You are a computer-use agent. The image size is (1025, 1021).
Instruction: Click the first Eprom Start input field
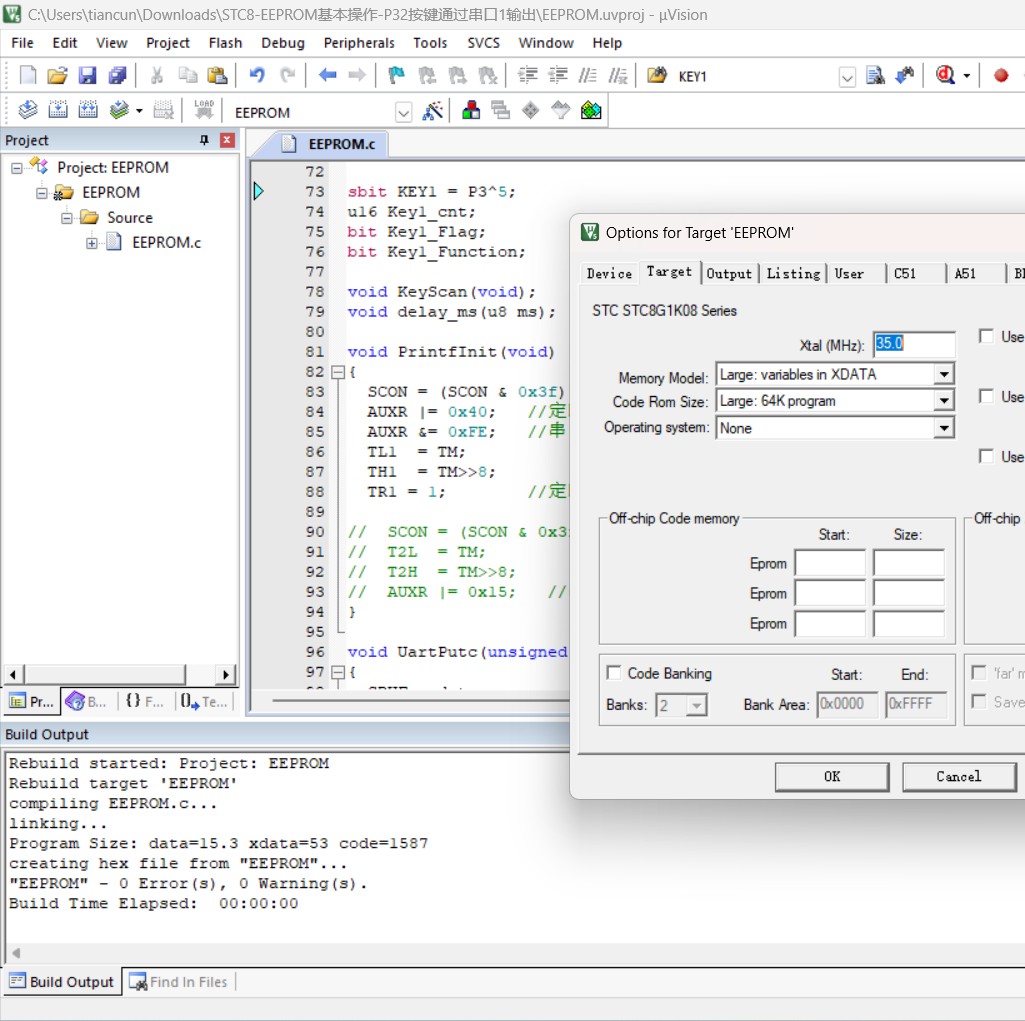coord(830,563)
